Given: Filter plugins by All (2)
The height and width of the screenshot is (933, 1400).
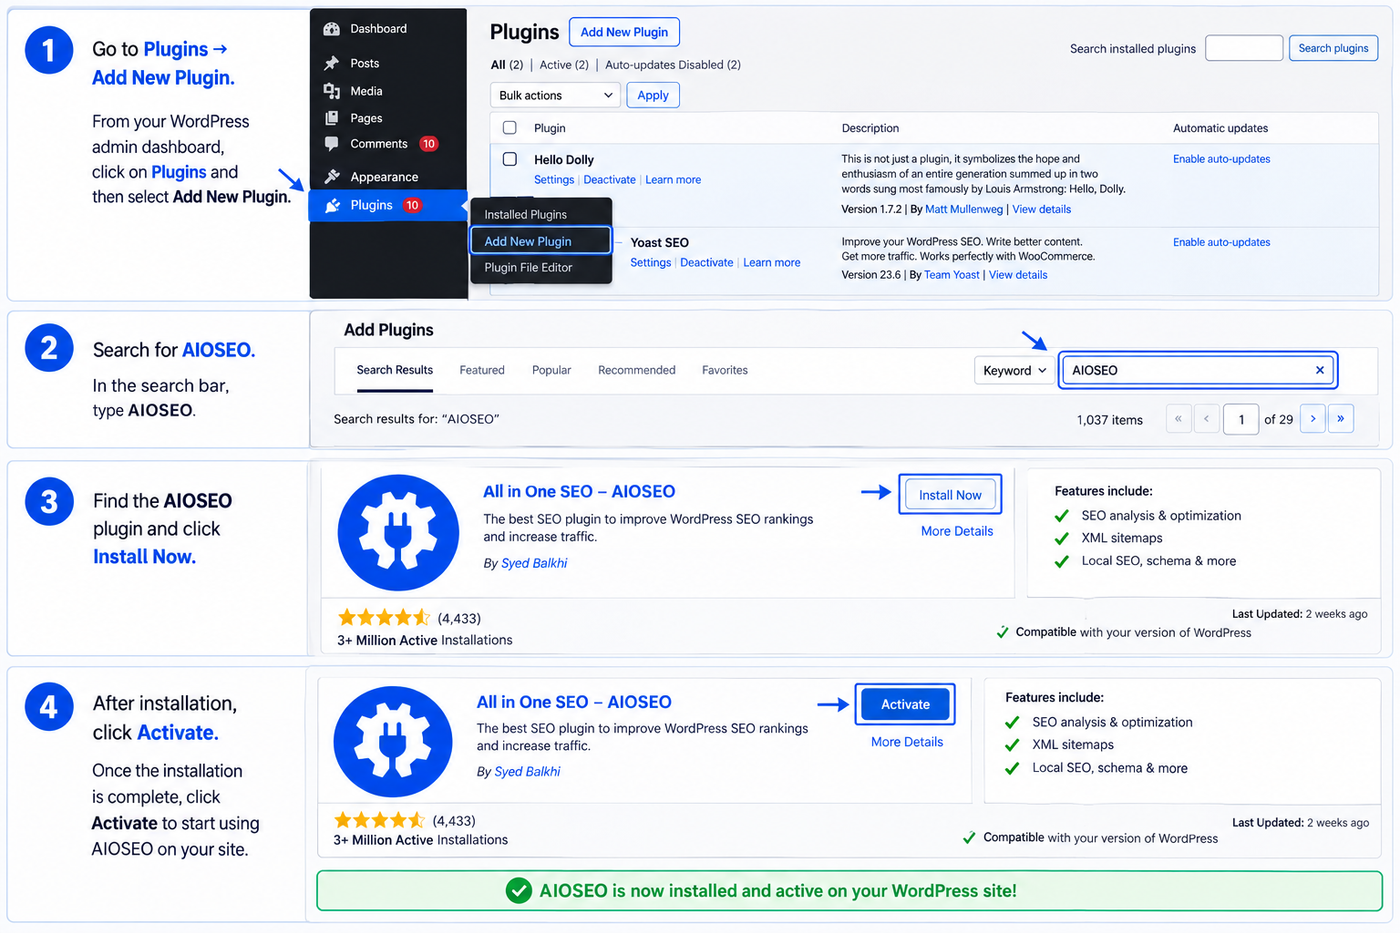Looking at the screenshot, I should (x=507, y=65).
